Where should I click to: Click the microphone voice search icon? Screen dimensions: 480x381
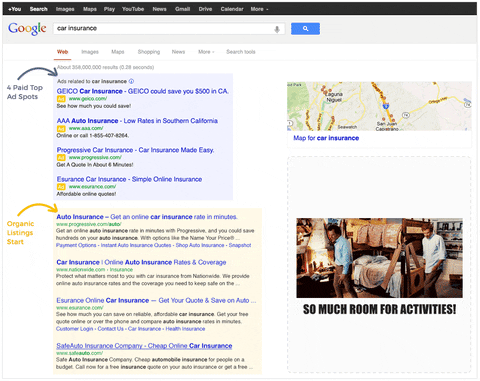[x=277, y=29]
